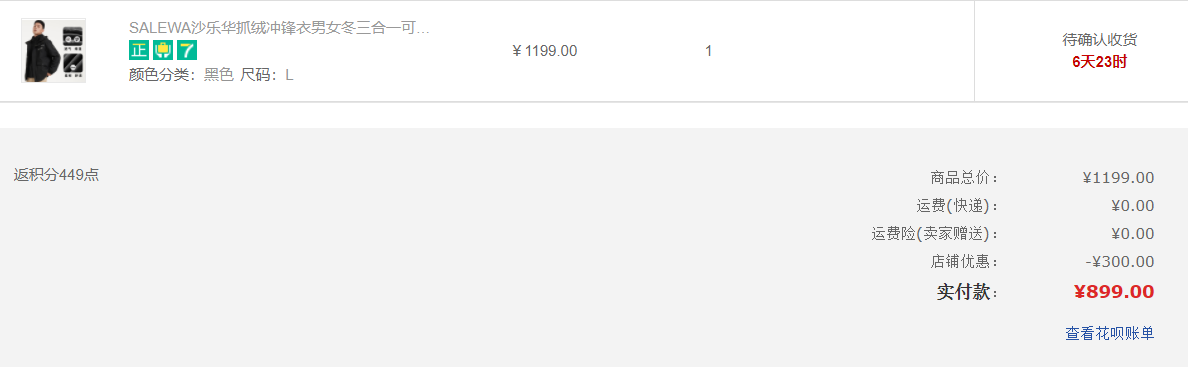Click the 商品总价 label
Screen dimensions: 1188x367
(x=964, y=178)
